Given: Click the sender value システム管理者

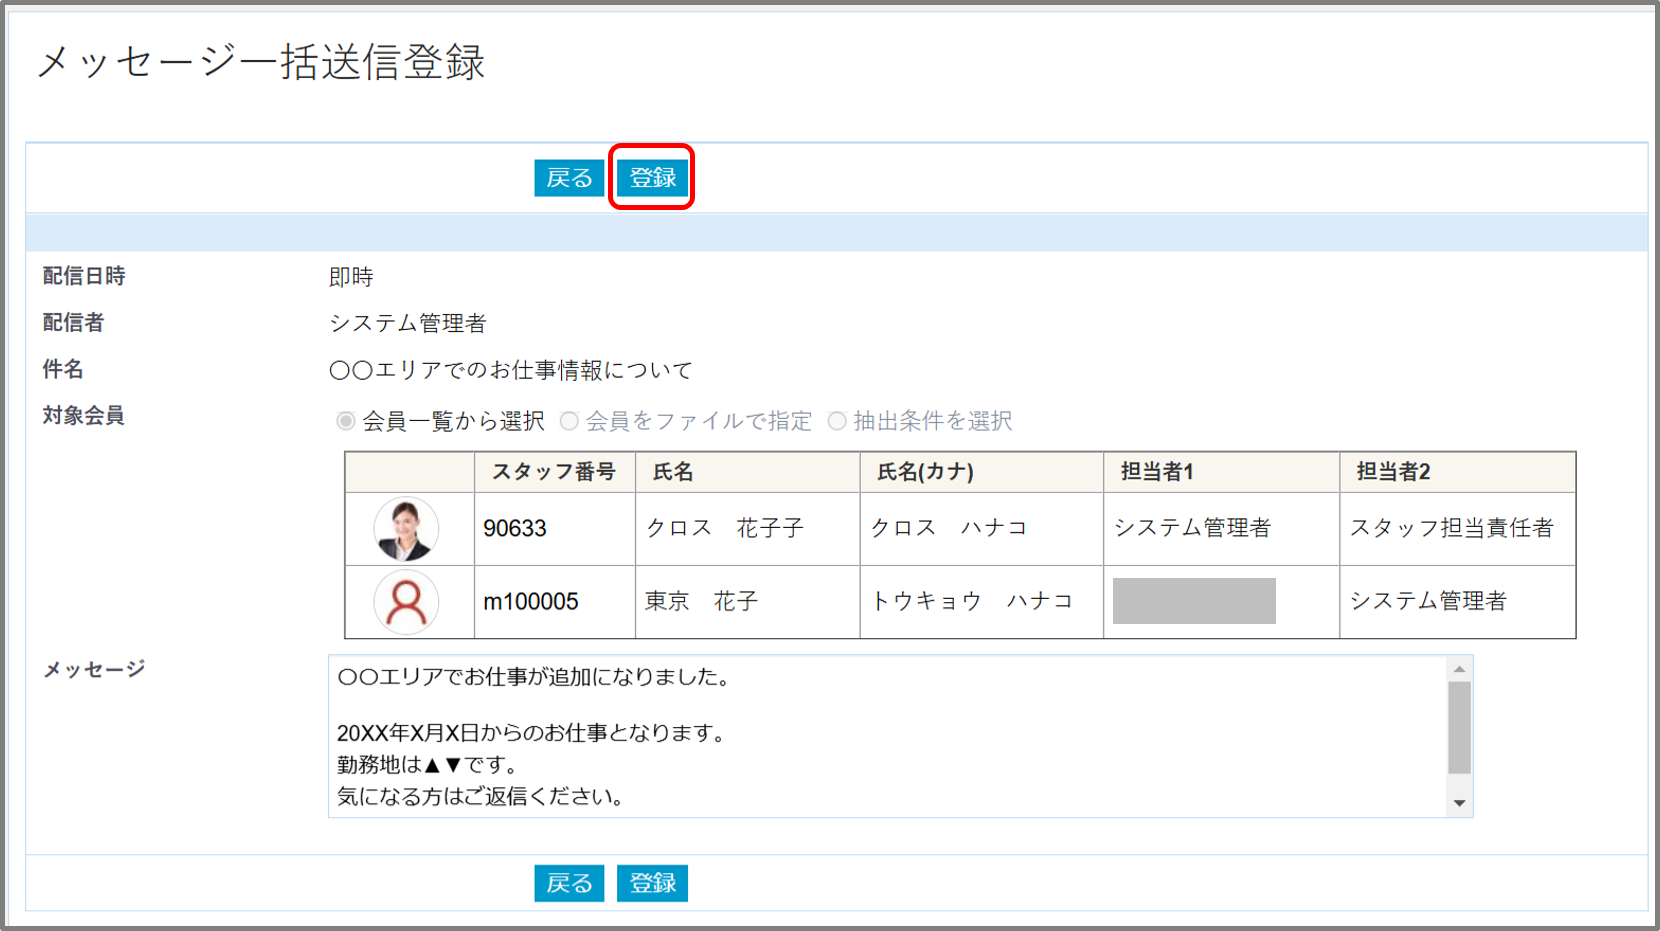Looking at the screenshot, I should (408, 323).
